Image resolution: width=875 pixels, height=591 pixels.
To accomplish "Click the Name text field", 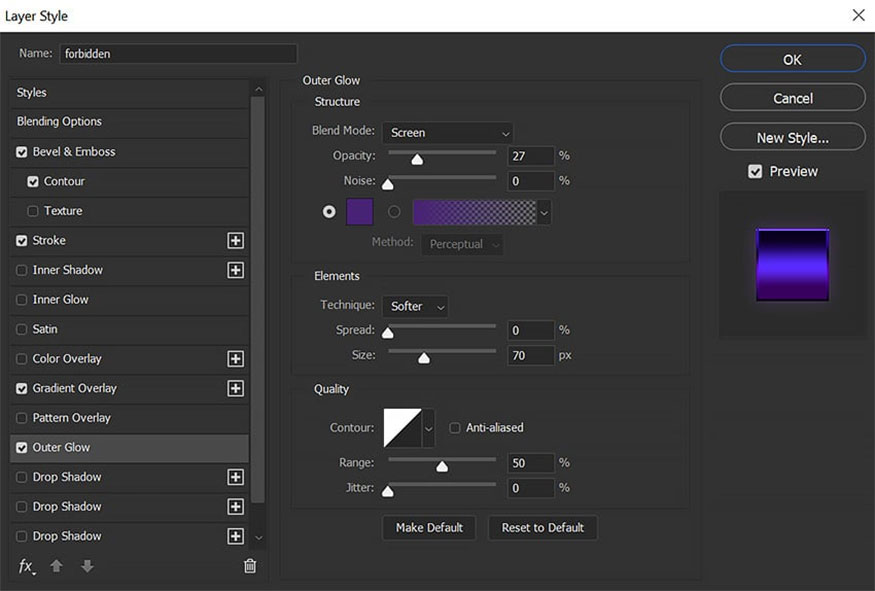I will click(178, 54).
